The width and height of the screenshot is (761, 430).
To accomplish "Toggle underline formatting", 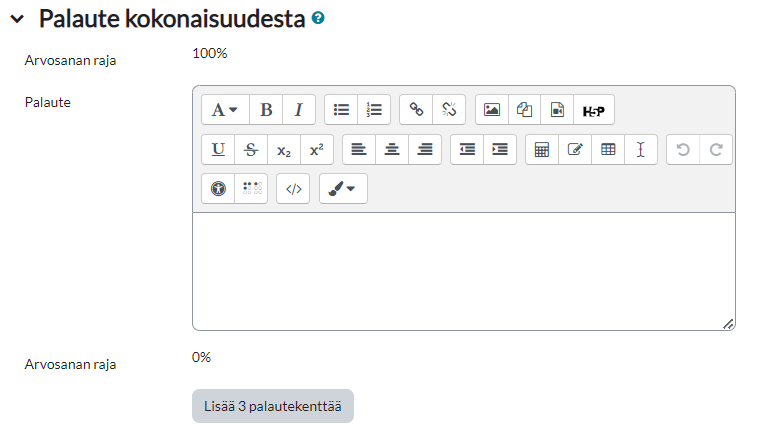I will coord(218,150).
